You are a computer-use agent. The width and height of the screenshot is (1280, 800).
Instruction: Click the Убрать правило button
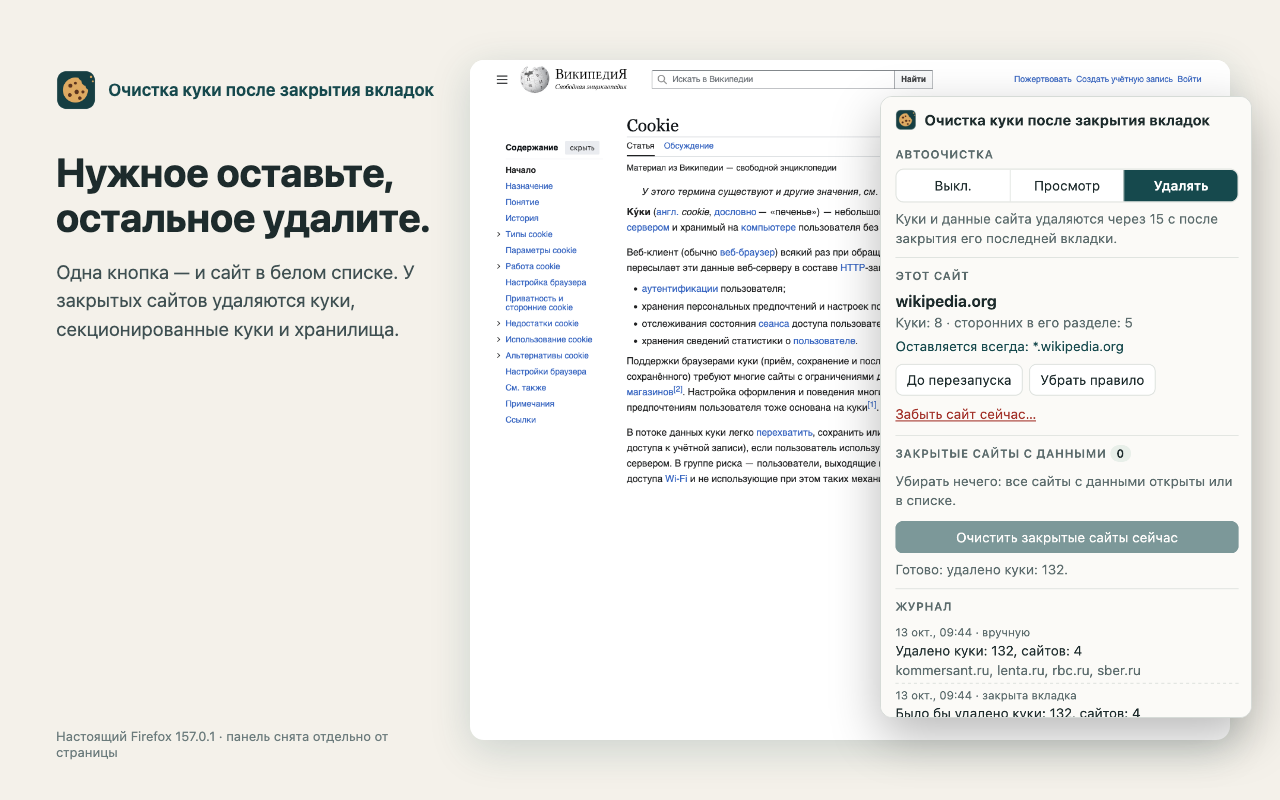click(x=1092, y=380)
